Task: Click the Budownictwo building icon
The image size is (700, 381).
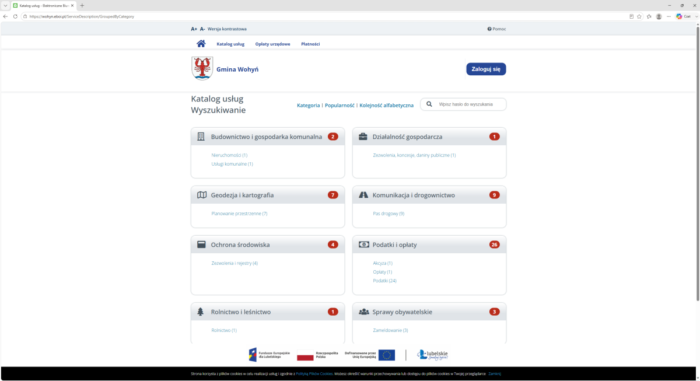Action: (x=201, y=137)
